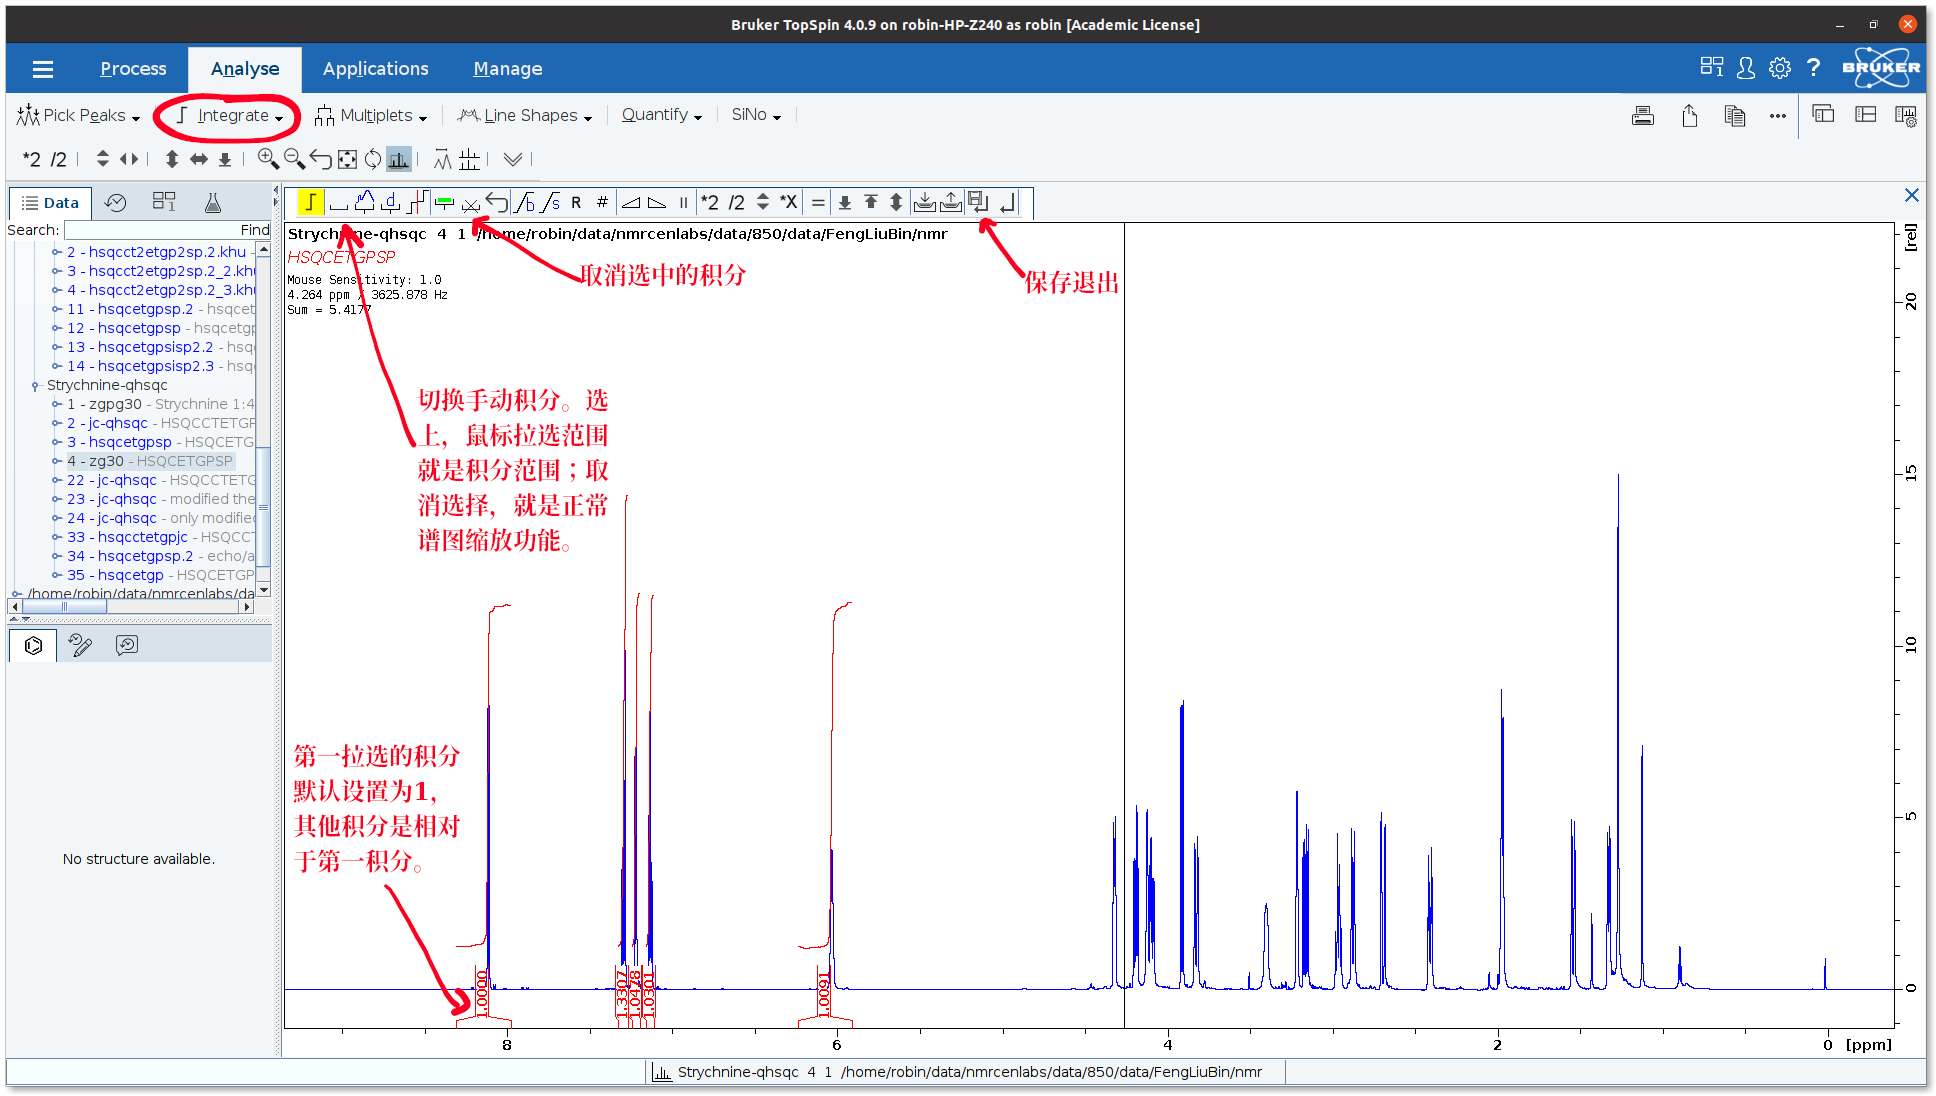Toggle manual integration mode (yellow integral icon)
This screenshot has width=1936, height=1096.
tap(310, 203)
